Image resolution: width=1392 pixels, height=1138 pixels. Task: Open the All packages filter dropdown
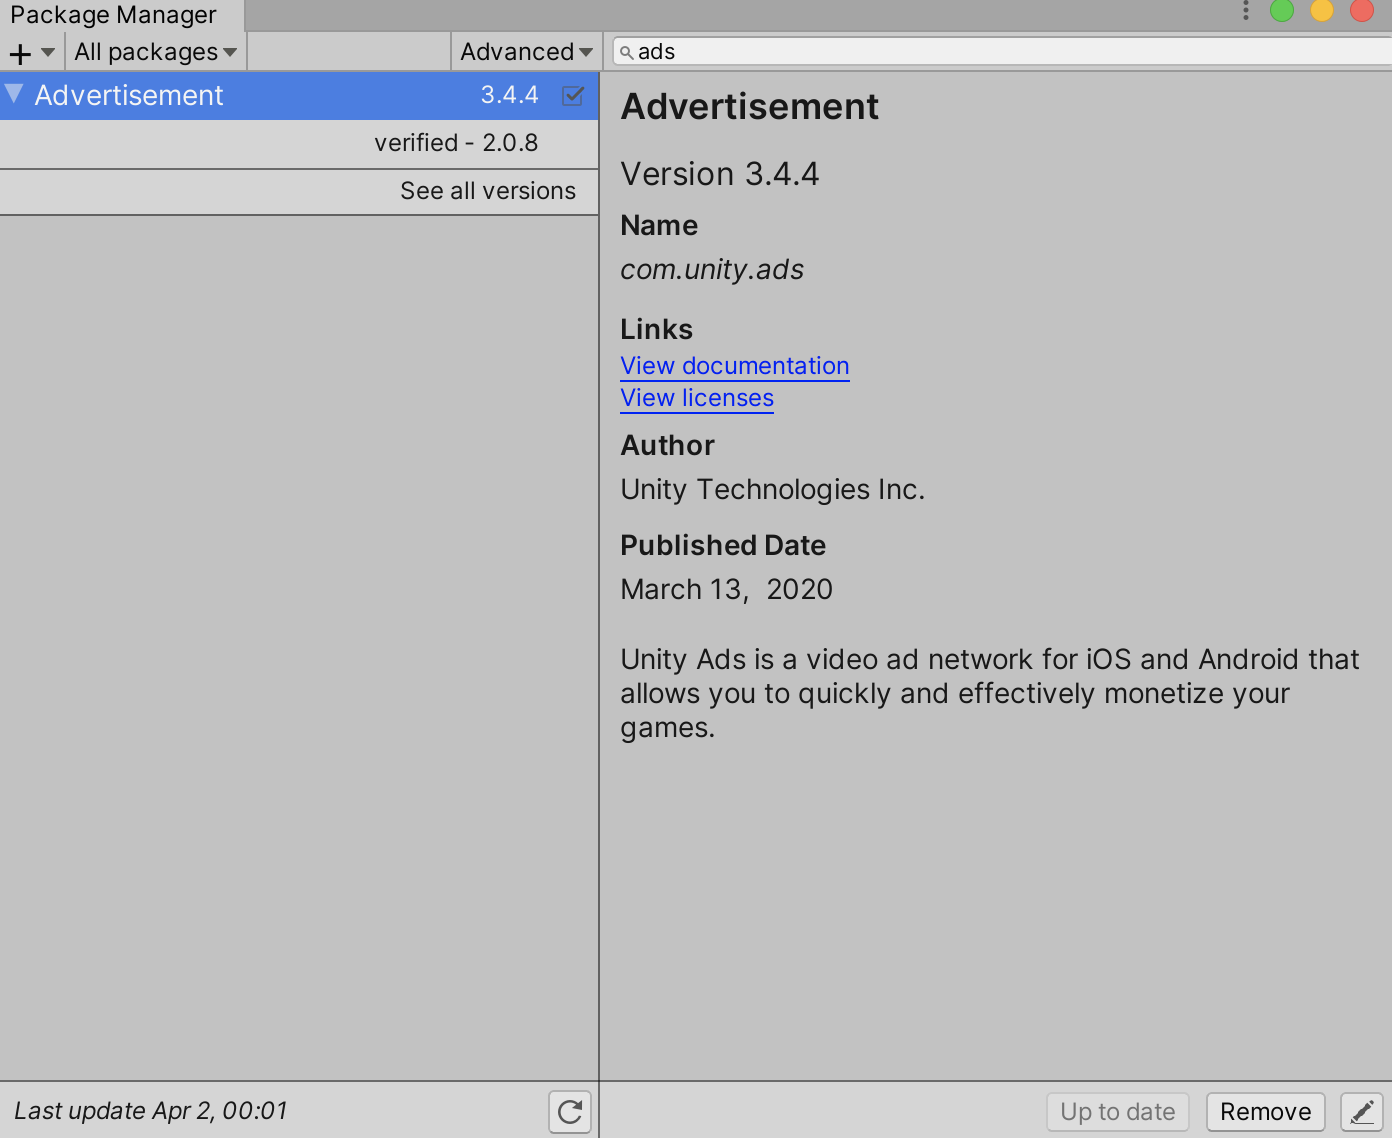tap(155, 52)
